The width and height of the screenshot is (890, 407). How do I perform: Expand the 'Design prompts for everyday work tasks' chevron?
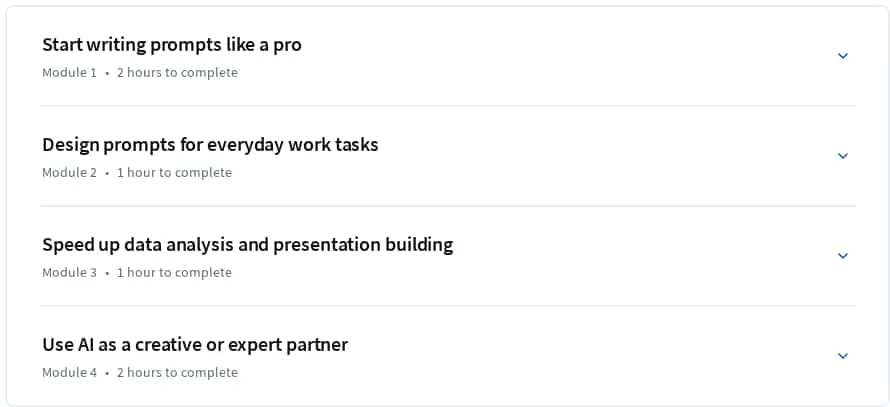(843, 156)
